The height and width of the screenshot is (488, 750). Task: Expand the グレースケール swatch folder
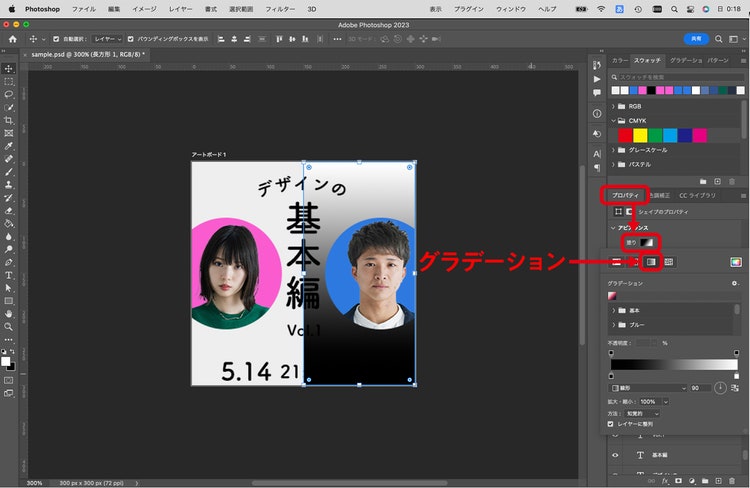(x=613, y=150)
